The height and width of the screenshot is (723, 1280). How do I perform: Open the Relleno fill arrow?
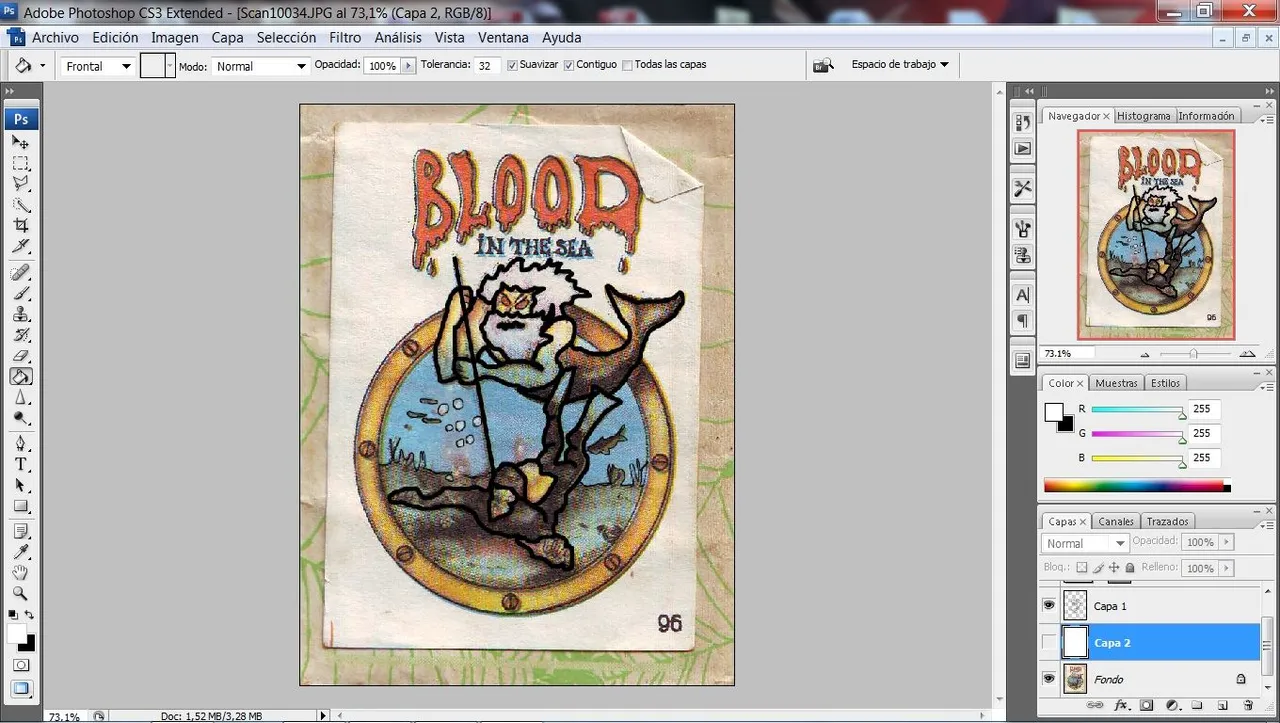1226,568
